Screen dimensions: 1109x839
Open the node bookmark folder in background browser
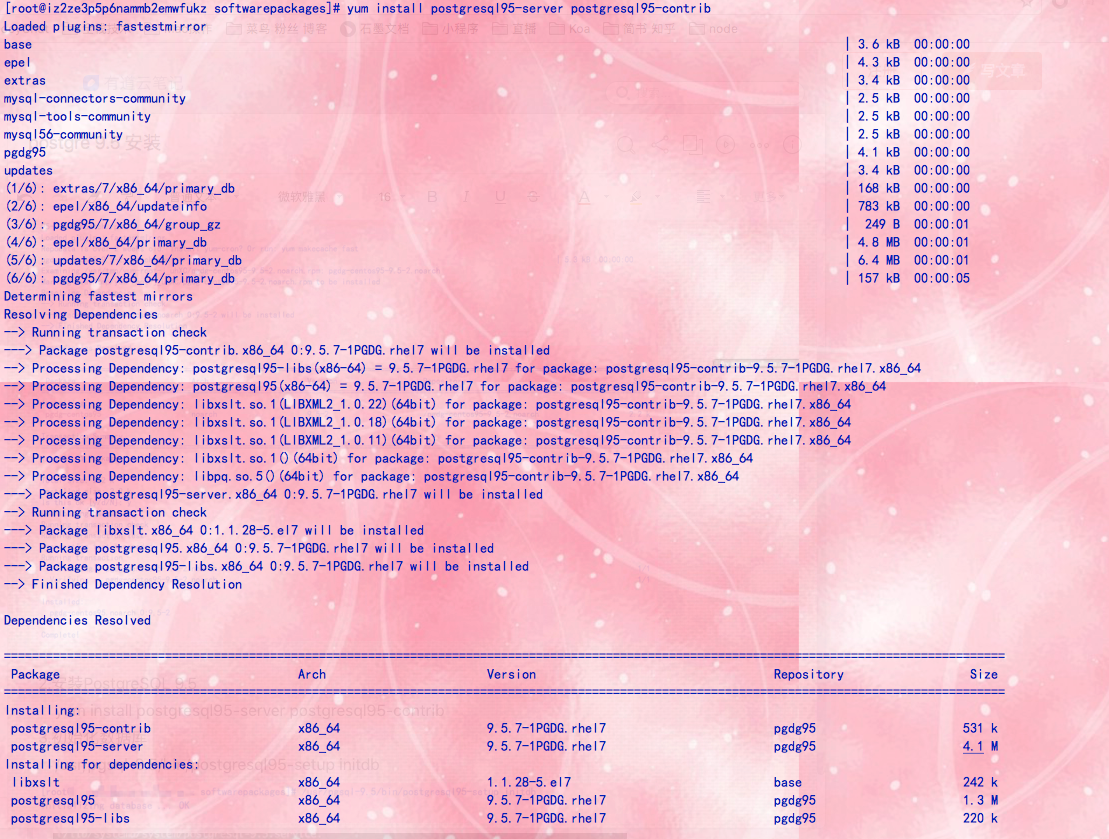coord(714,29)
